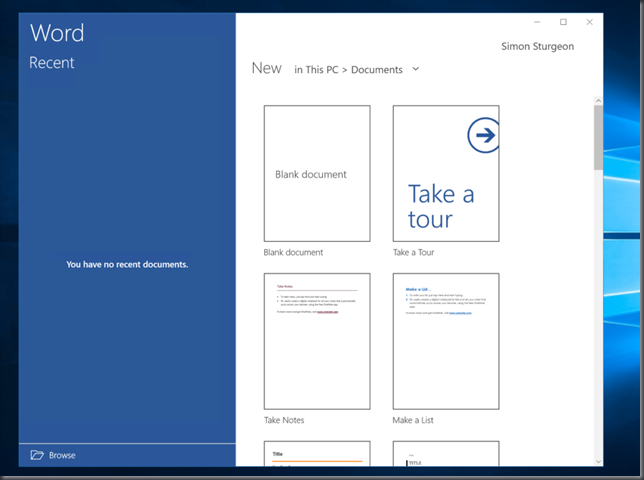Expand the save location chevron next to Documents
Viewport: 644px width, 480px height.
(416, 69)
